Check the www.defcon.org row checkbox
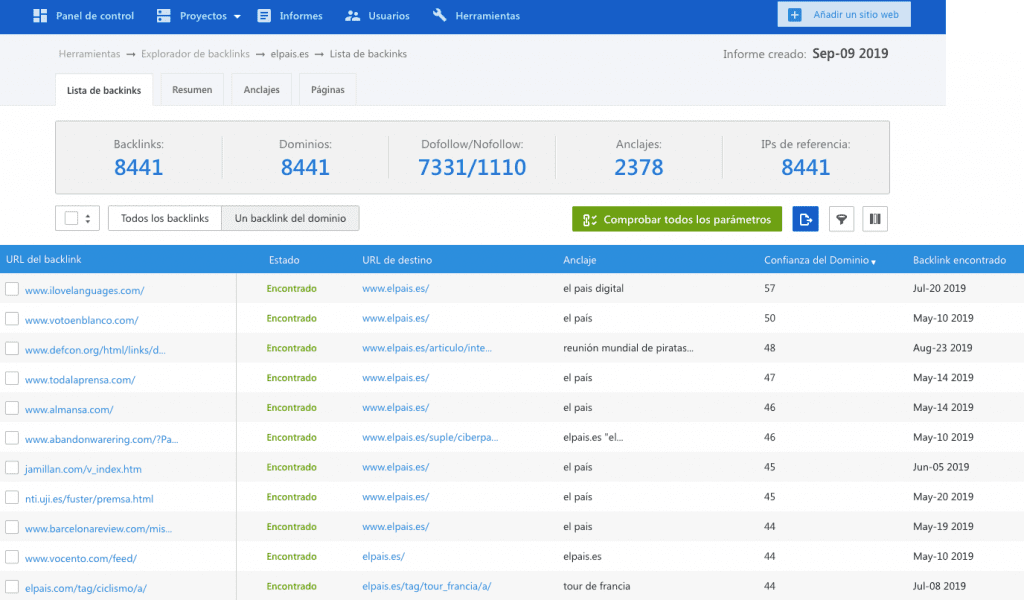Viewport: 1024px width, 600px height. pyautogui.click(x=12, y=348)
